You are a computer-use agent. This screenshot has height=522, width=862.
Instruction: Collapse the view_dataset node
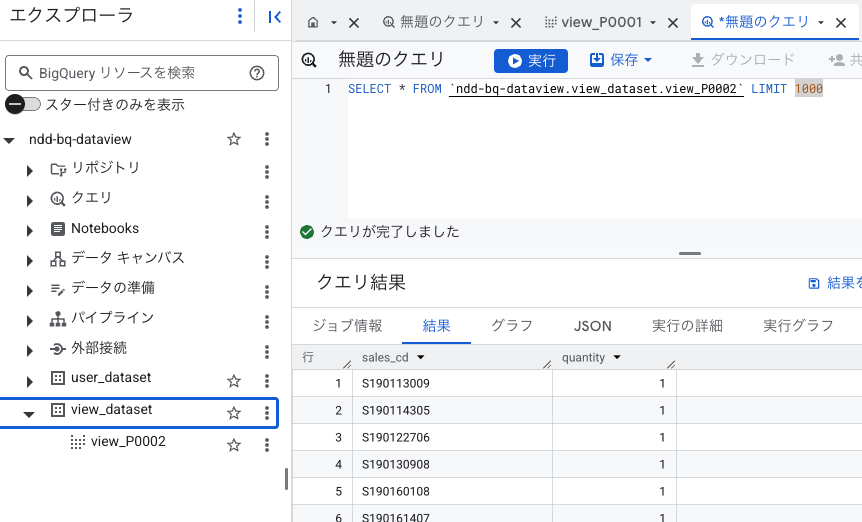pyautogui.click(x=29, y=414)
